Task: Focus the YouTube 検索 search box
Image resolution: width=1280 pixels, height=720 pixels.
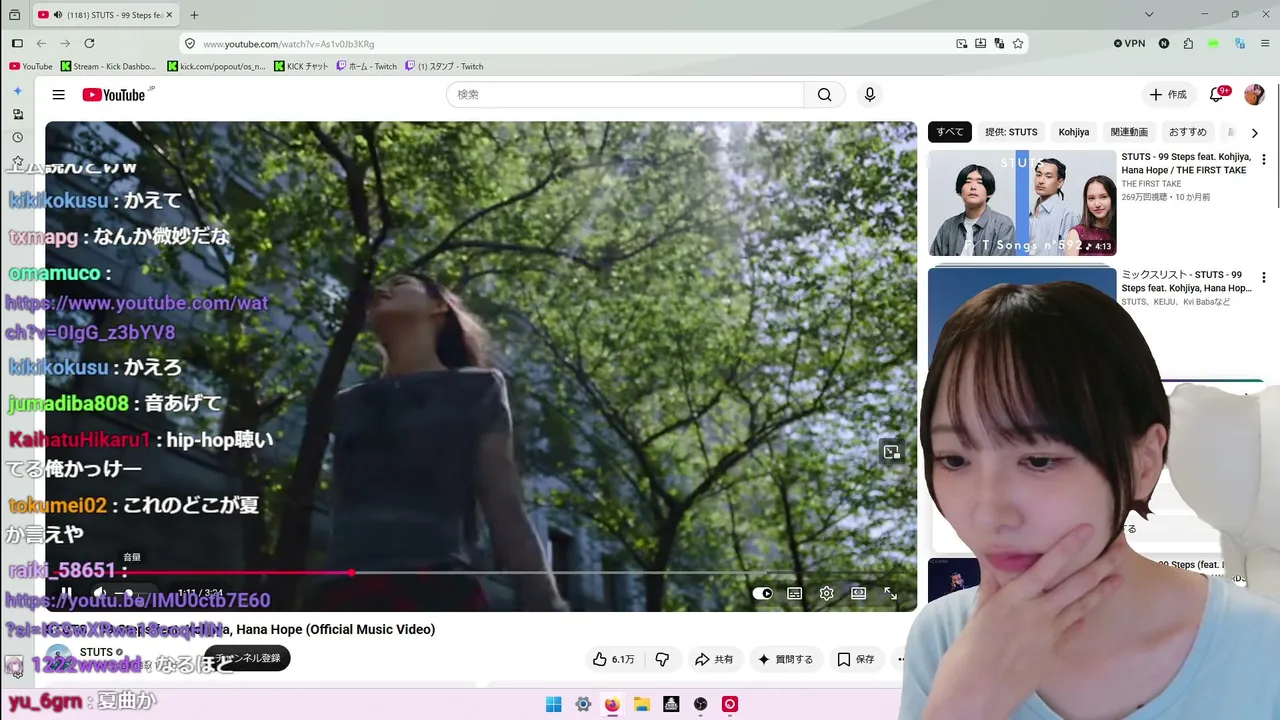Action: tap(625, 95)
